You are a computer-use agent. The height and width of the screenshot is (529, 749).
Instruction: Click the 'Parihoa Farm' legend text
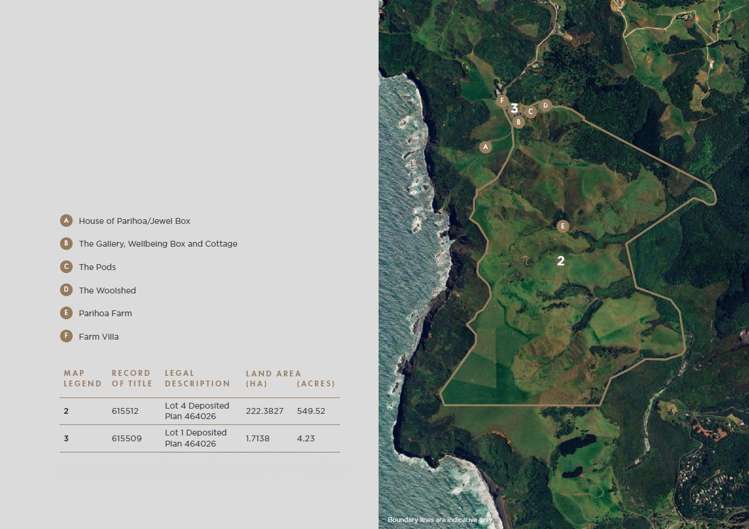point(106,313)
